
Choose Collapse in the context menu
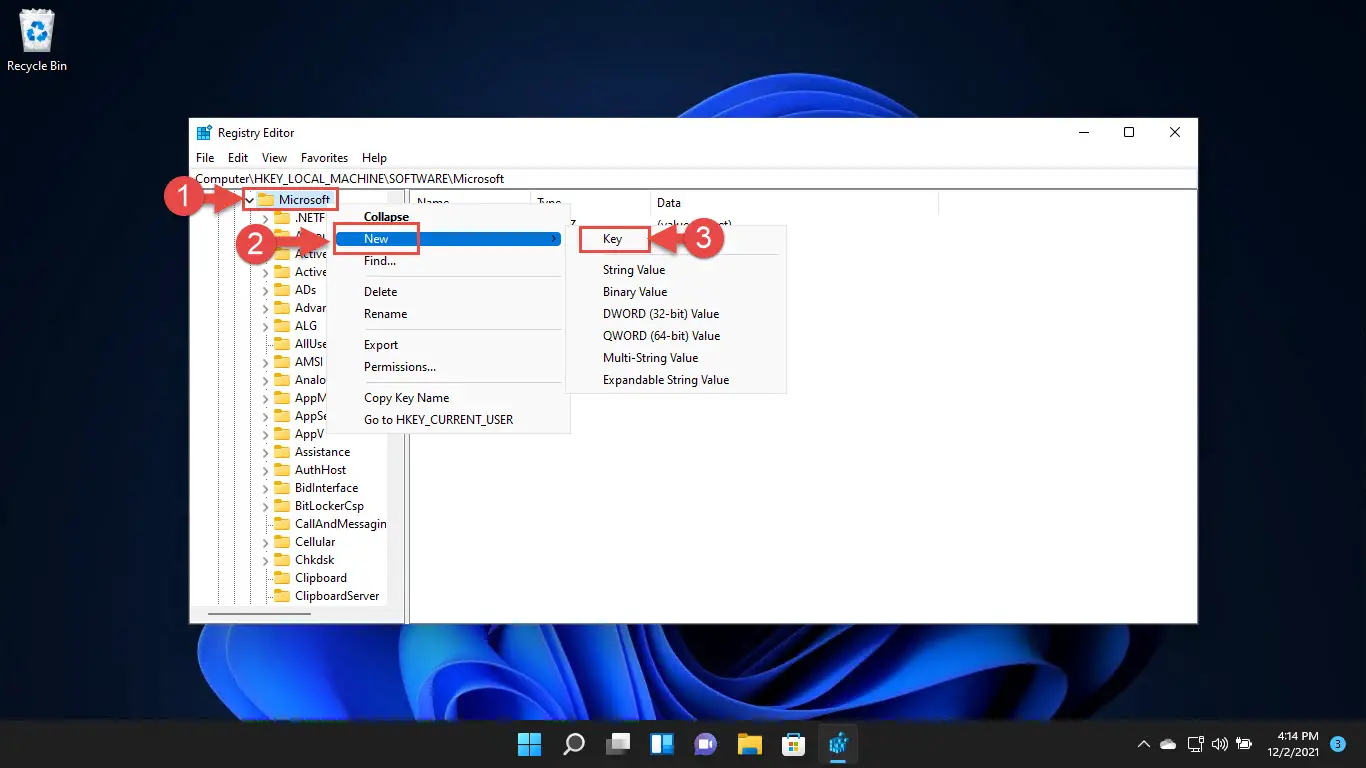click(x=449, y=217)
